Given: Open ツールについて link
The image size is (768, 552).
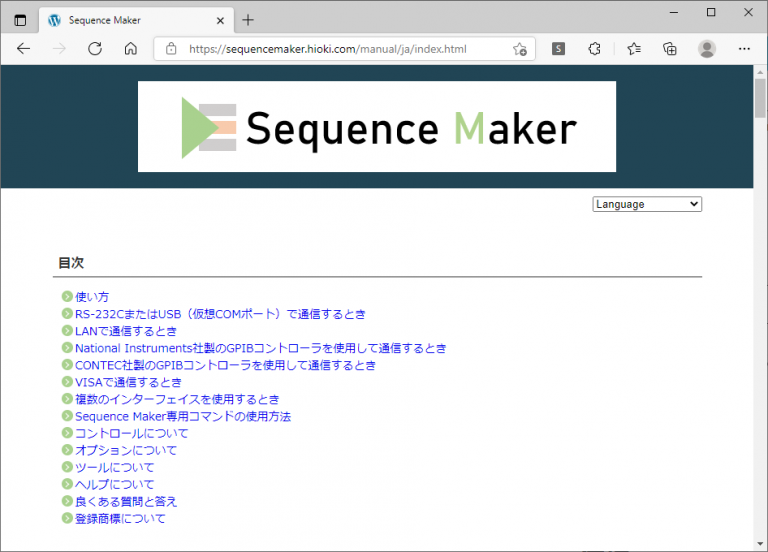Looking at the screenshot, I should point(115,467).
